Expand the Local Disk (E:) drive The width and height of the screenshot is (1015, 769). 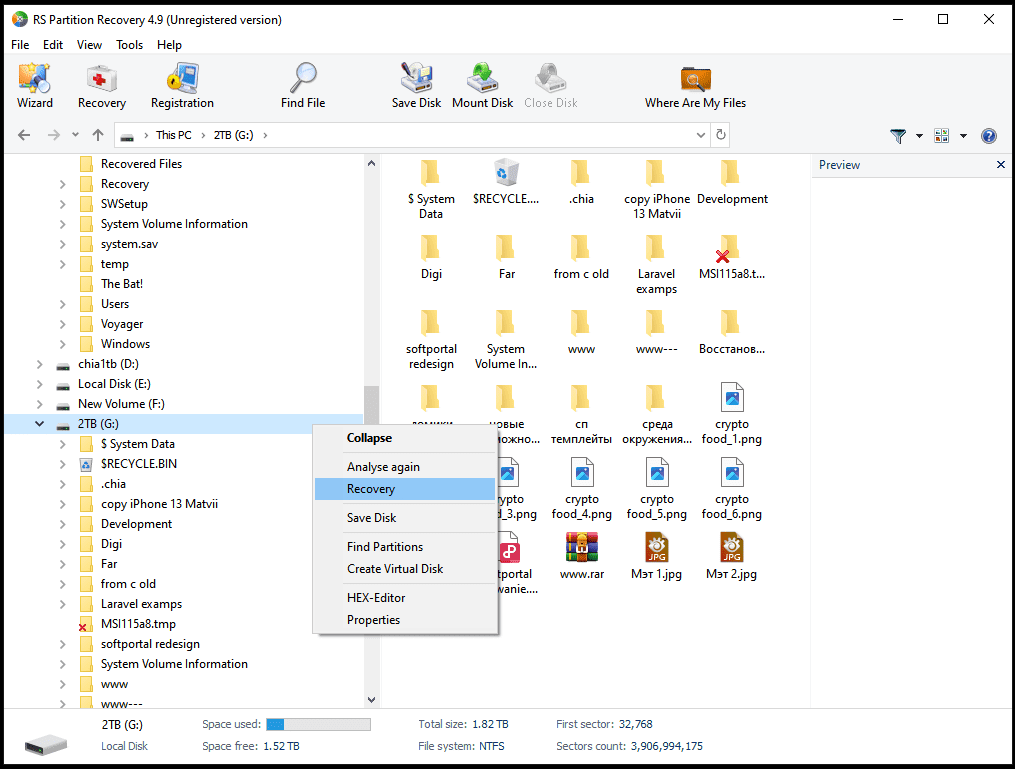click(39, 384)
